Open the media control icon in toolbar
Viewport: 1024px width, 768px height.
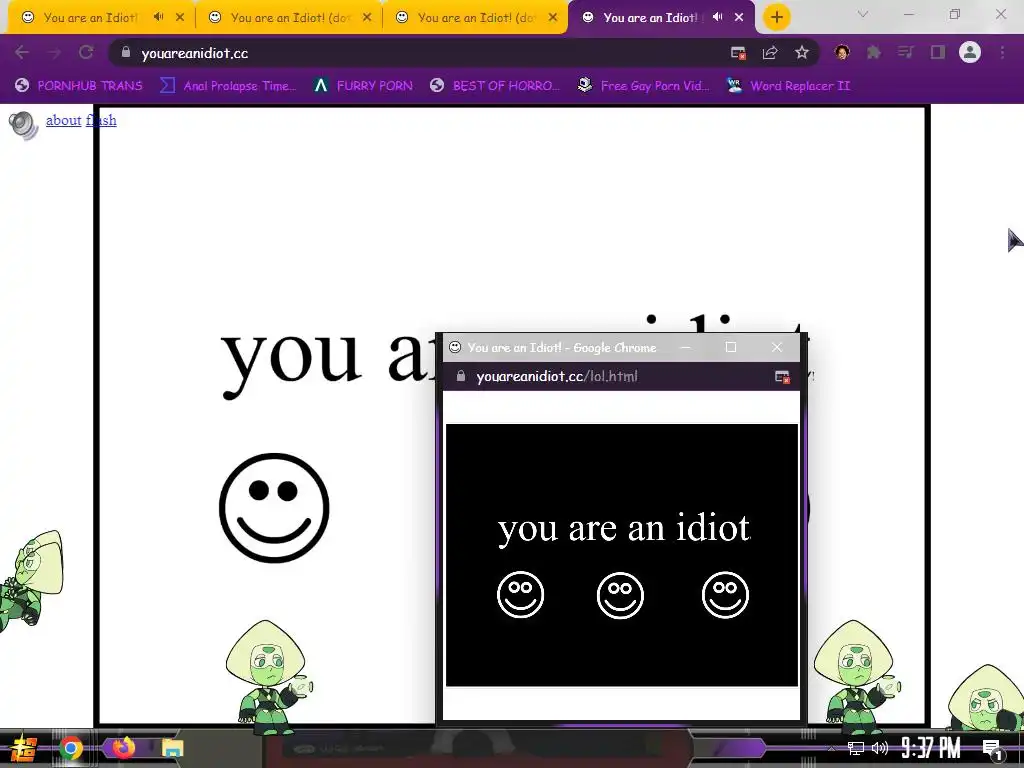pyautogui.click(x=906, y=52)
